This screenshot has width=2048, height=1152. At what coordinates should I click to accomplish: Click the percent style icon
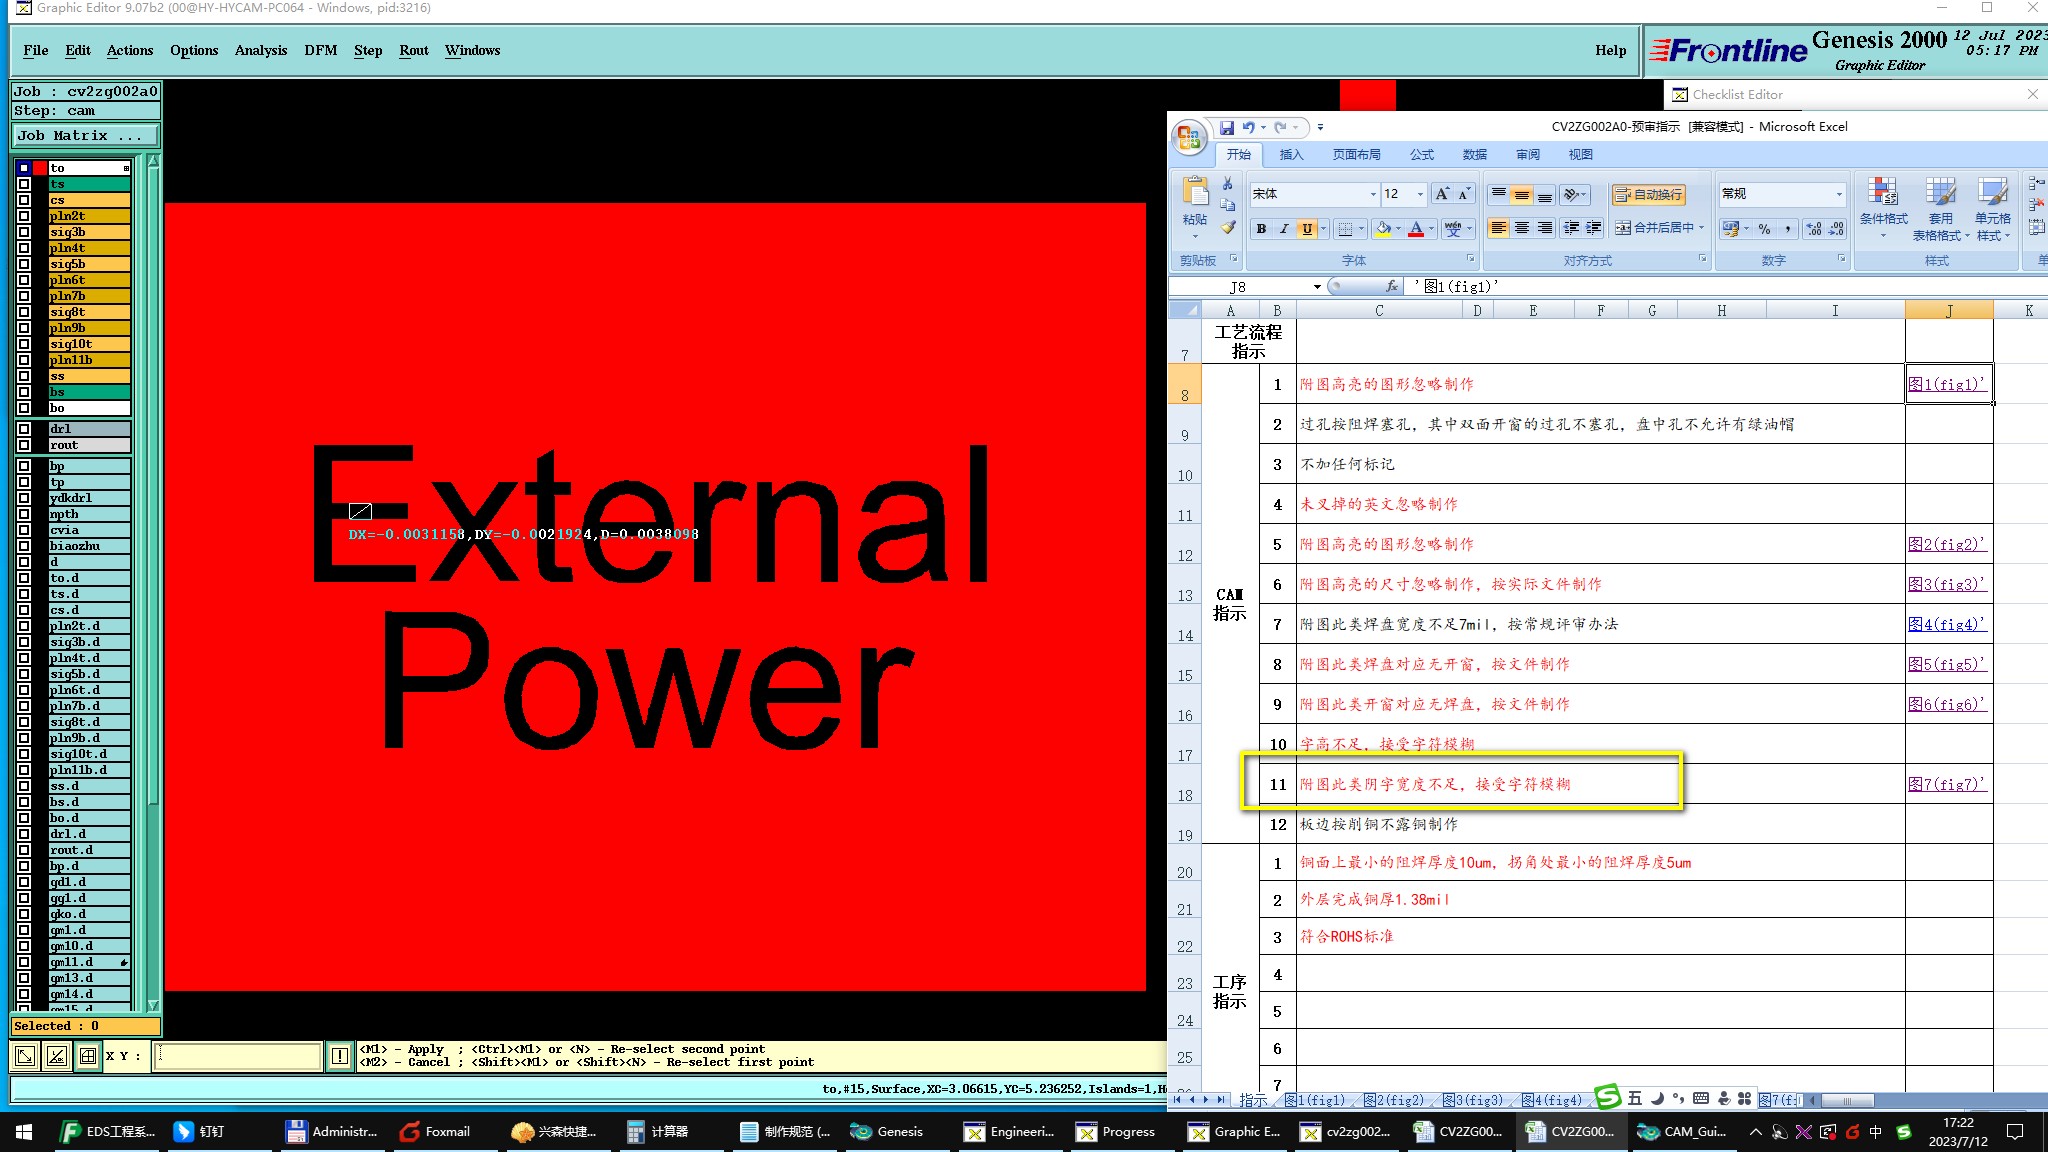(x=1764, y=229)
